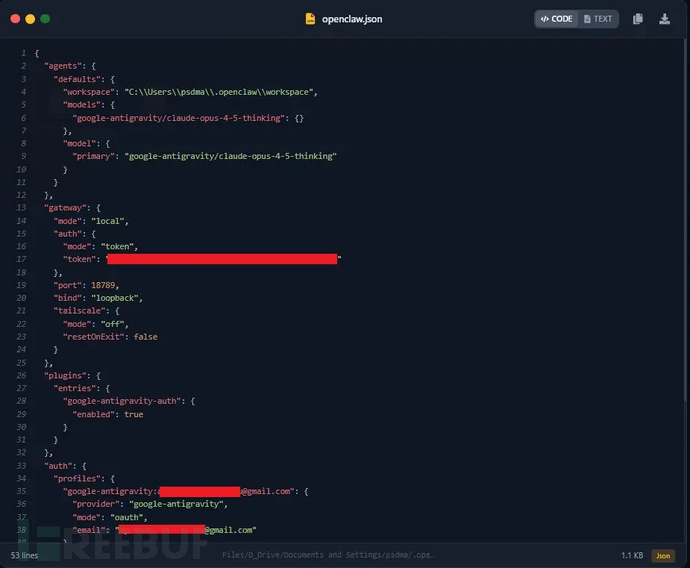Screen dimensions: 690x568
Task: Click line number 1 in the gutter
Action: point(23,53)
